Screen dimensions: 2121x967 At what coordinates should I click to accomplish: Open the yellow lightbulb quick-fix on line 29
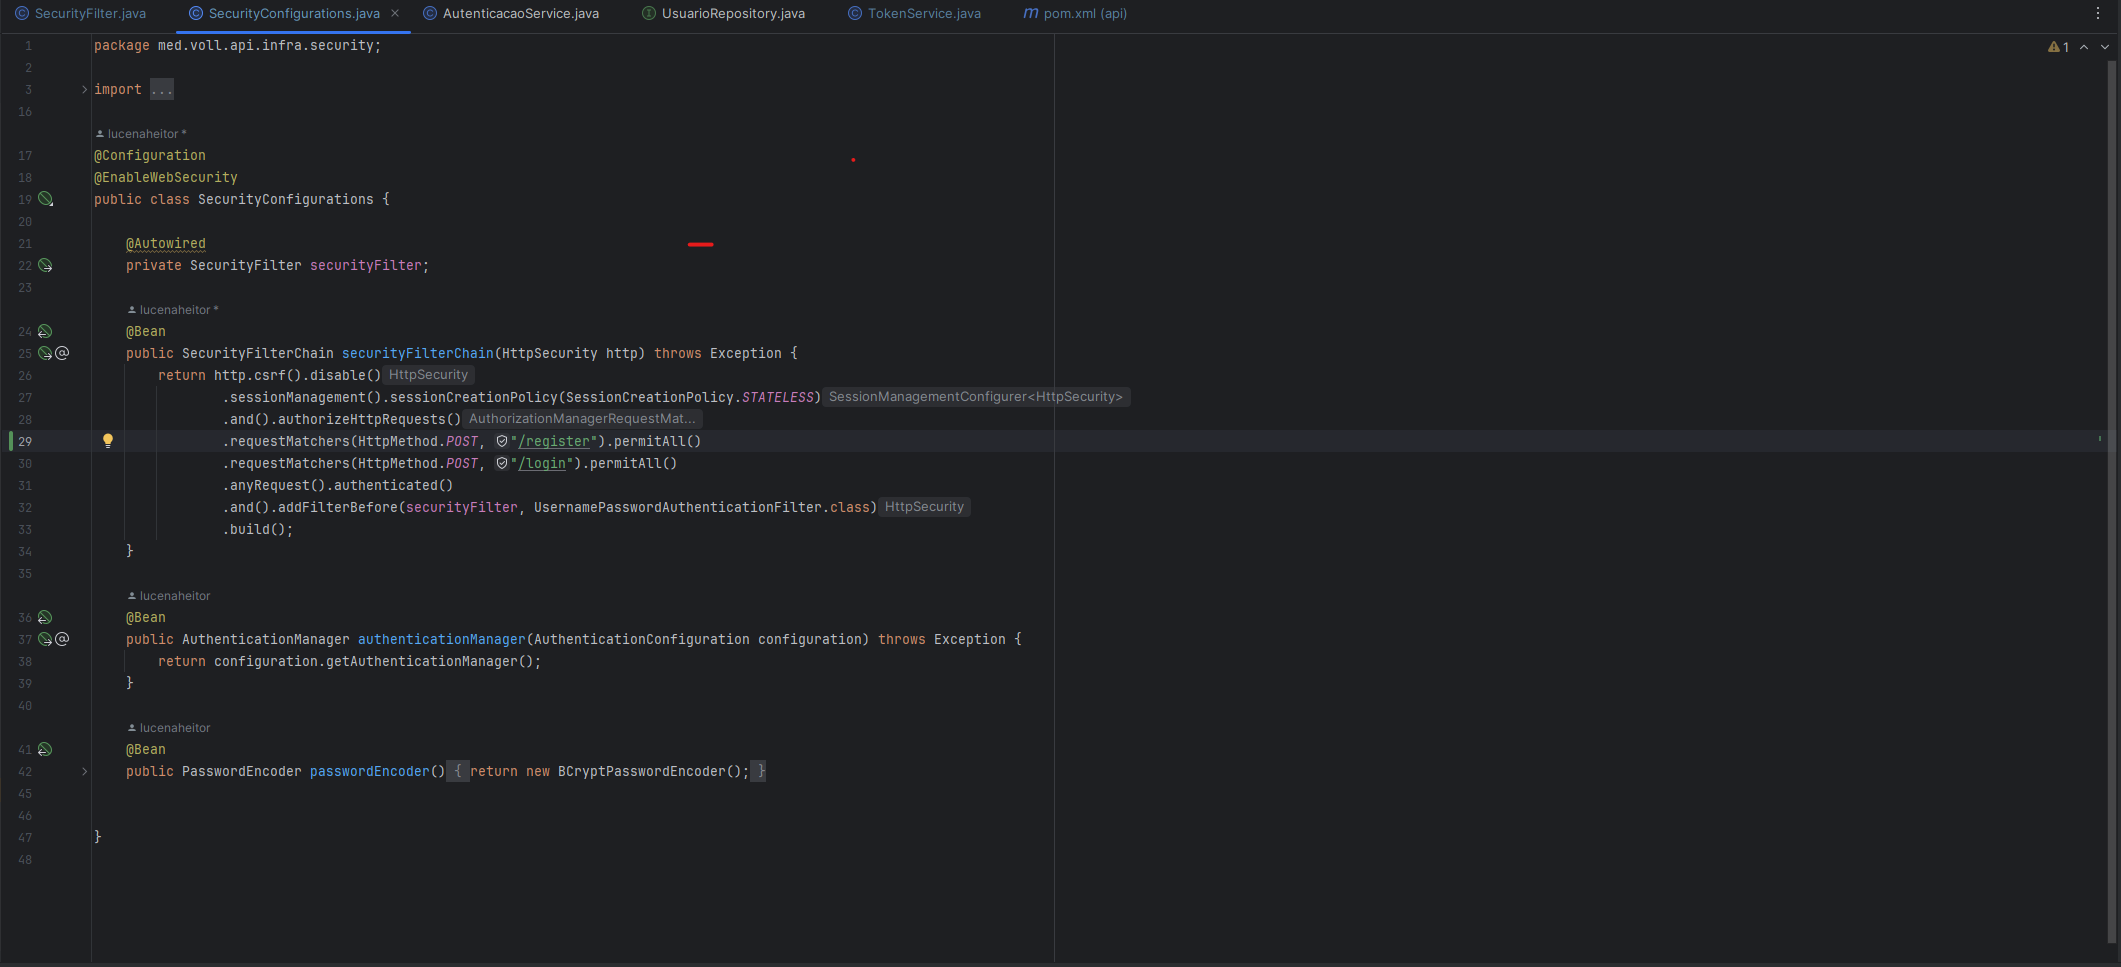(x=108, y=441)
